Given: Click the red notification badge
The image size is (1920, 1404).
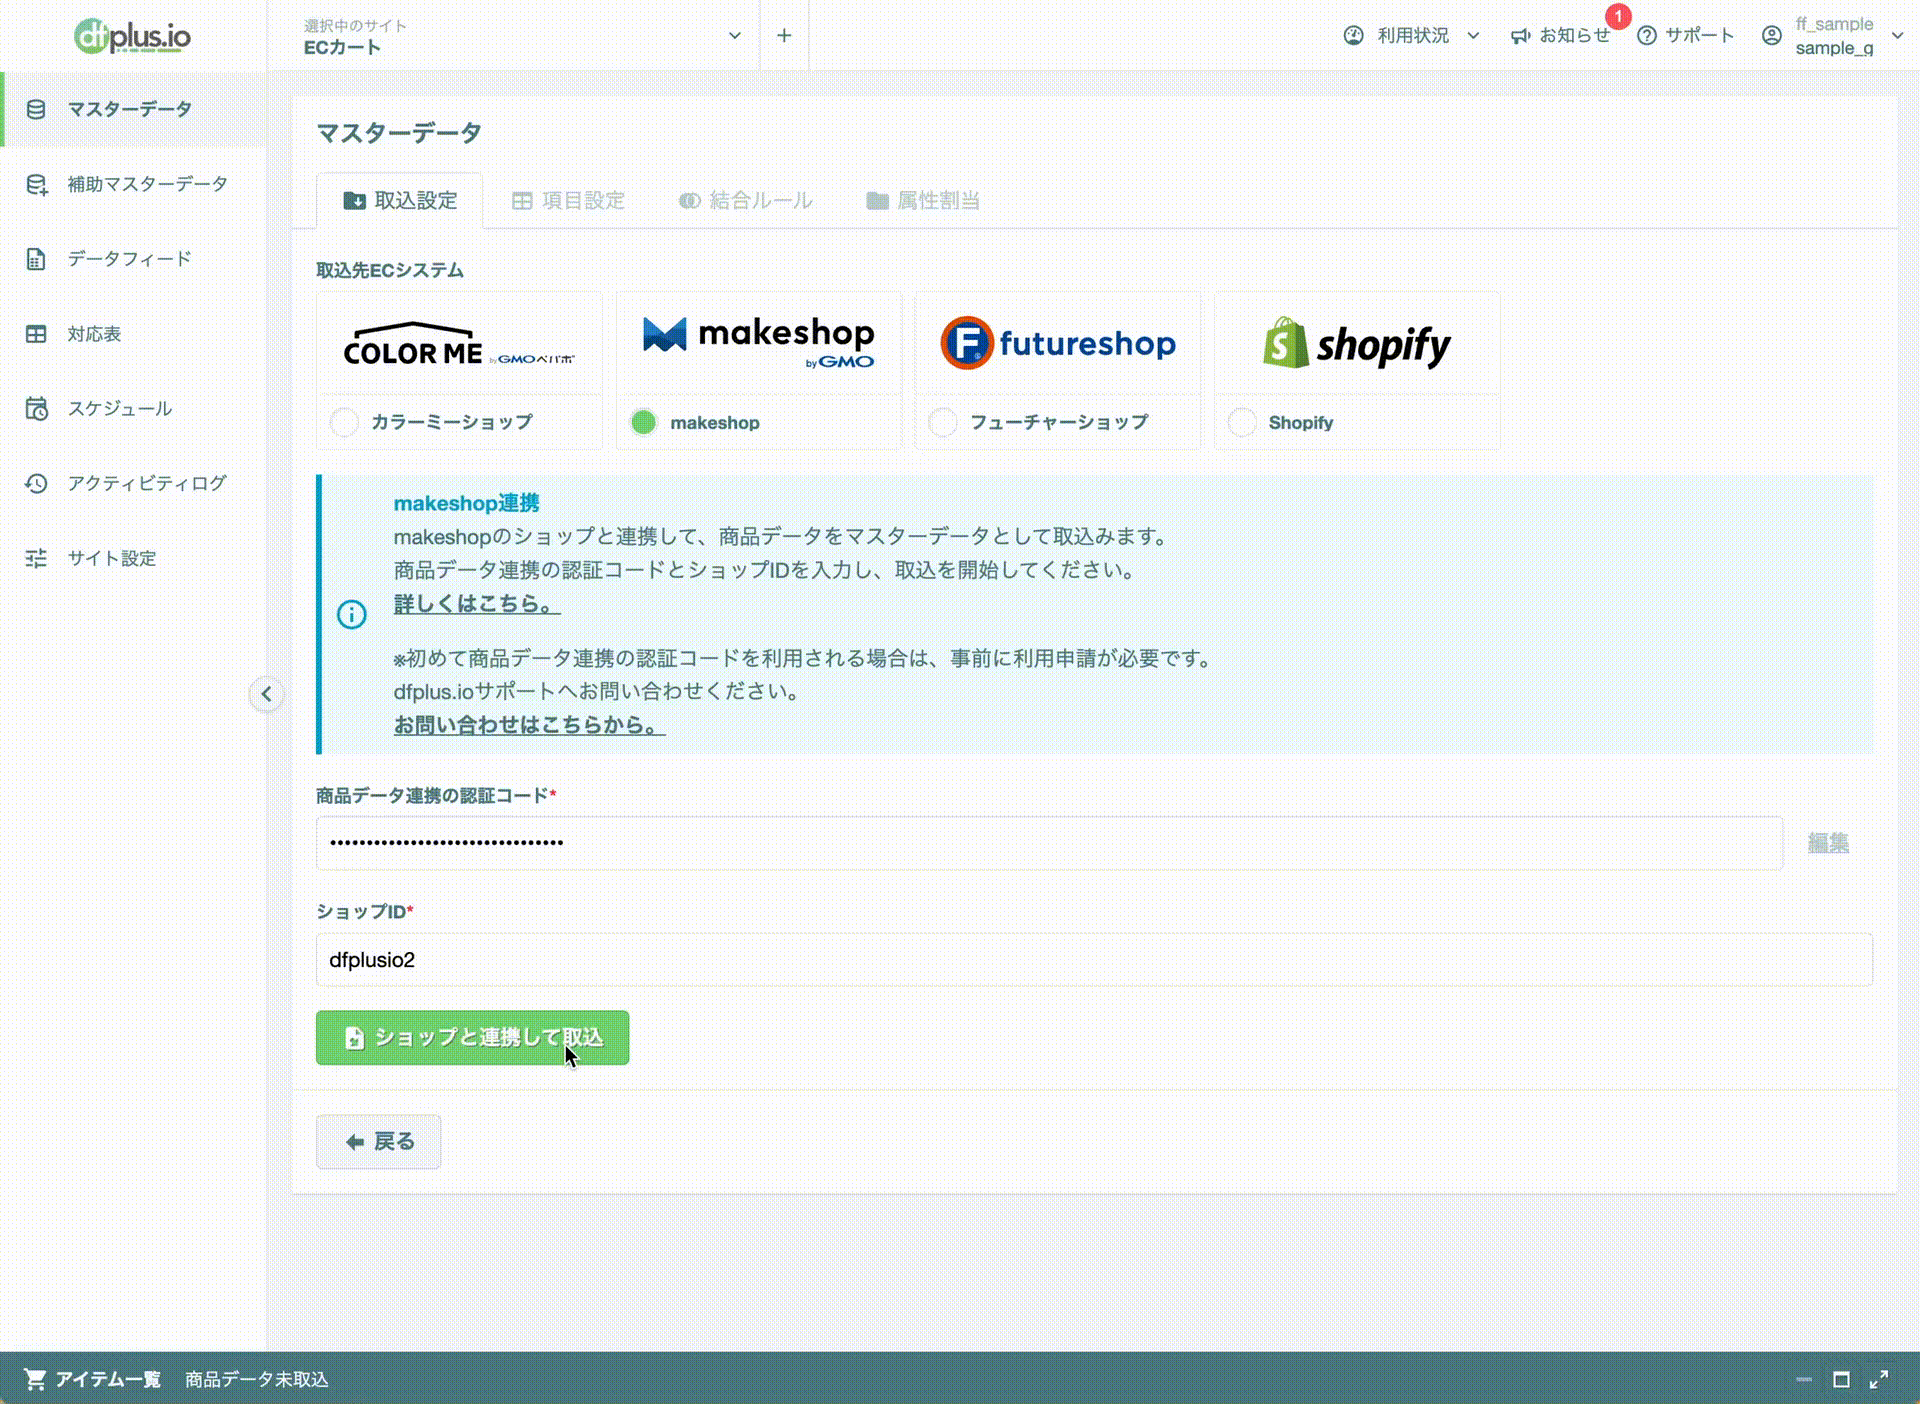Looking at the screenshot, I should click(1618, 16).
